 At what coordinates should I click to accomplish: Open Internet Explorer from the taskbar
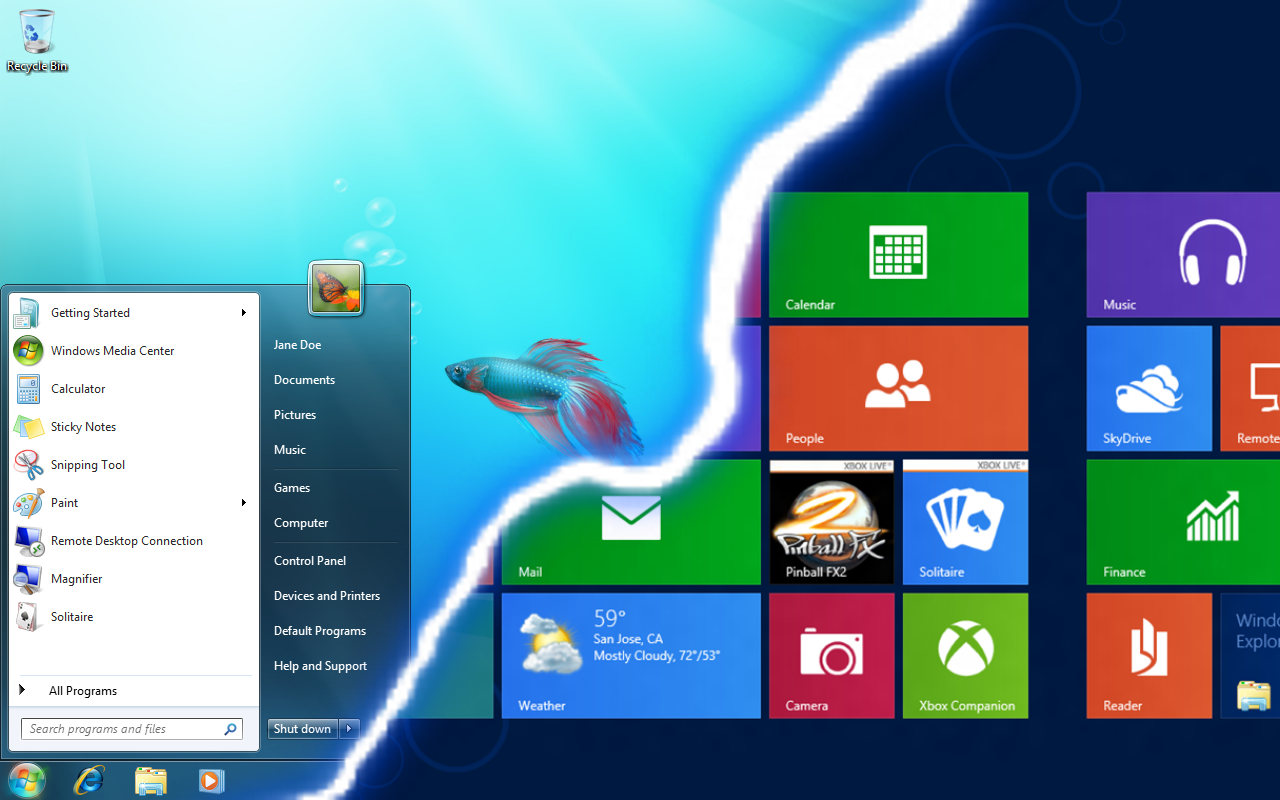tap(89, 780)
